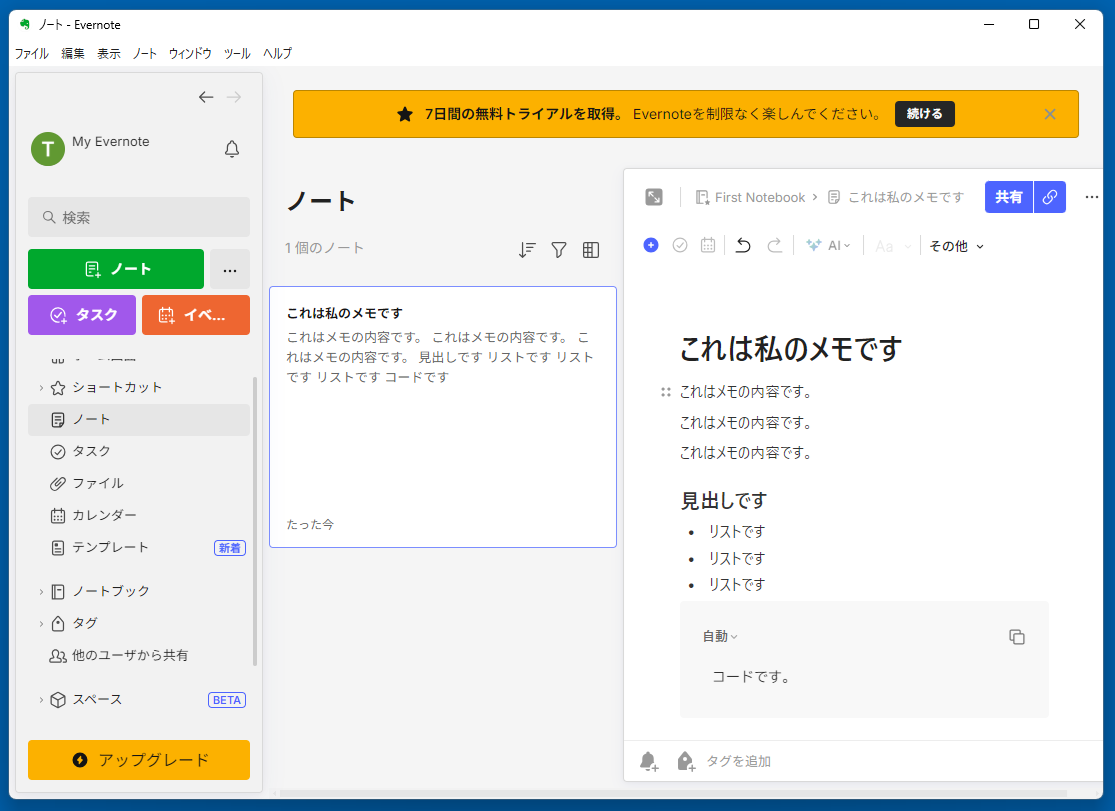
Task: Select the これは私のメモです note card
Action: [443, 417]
